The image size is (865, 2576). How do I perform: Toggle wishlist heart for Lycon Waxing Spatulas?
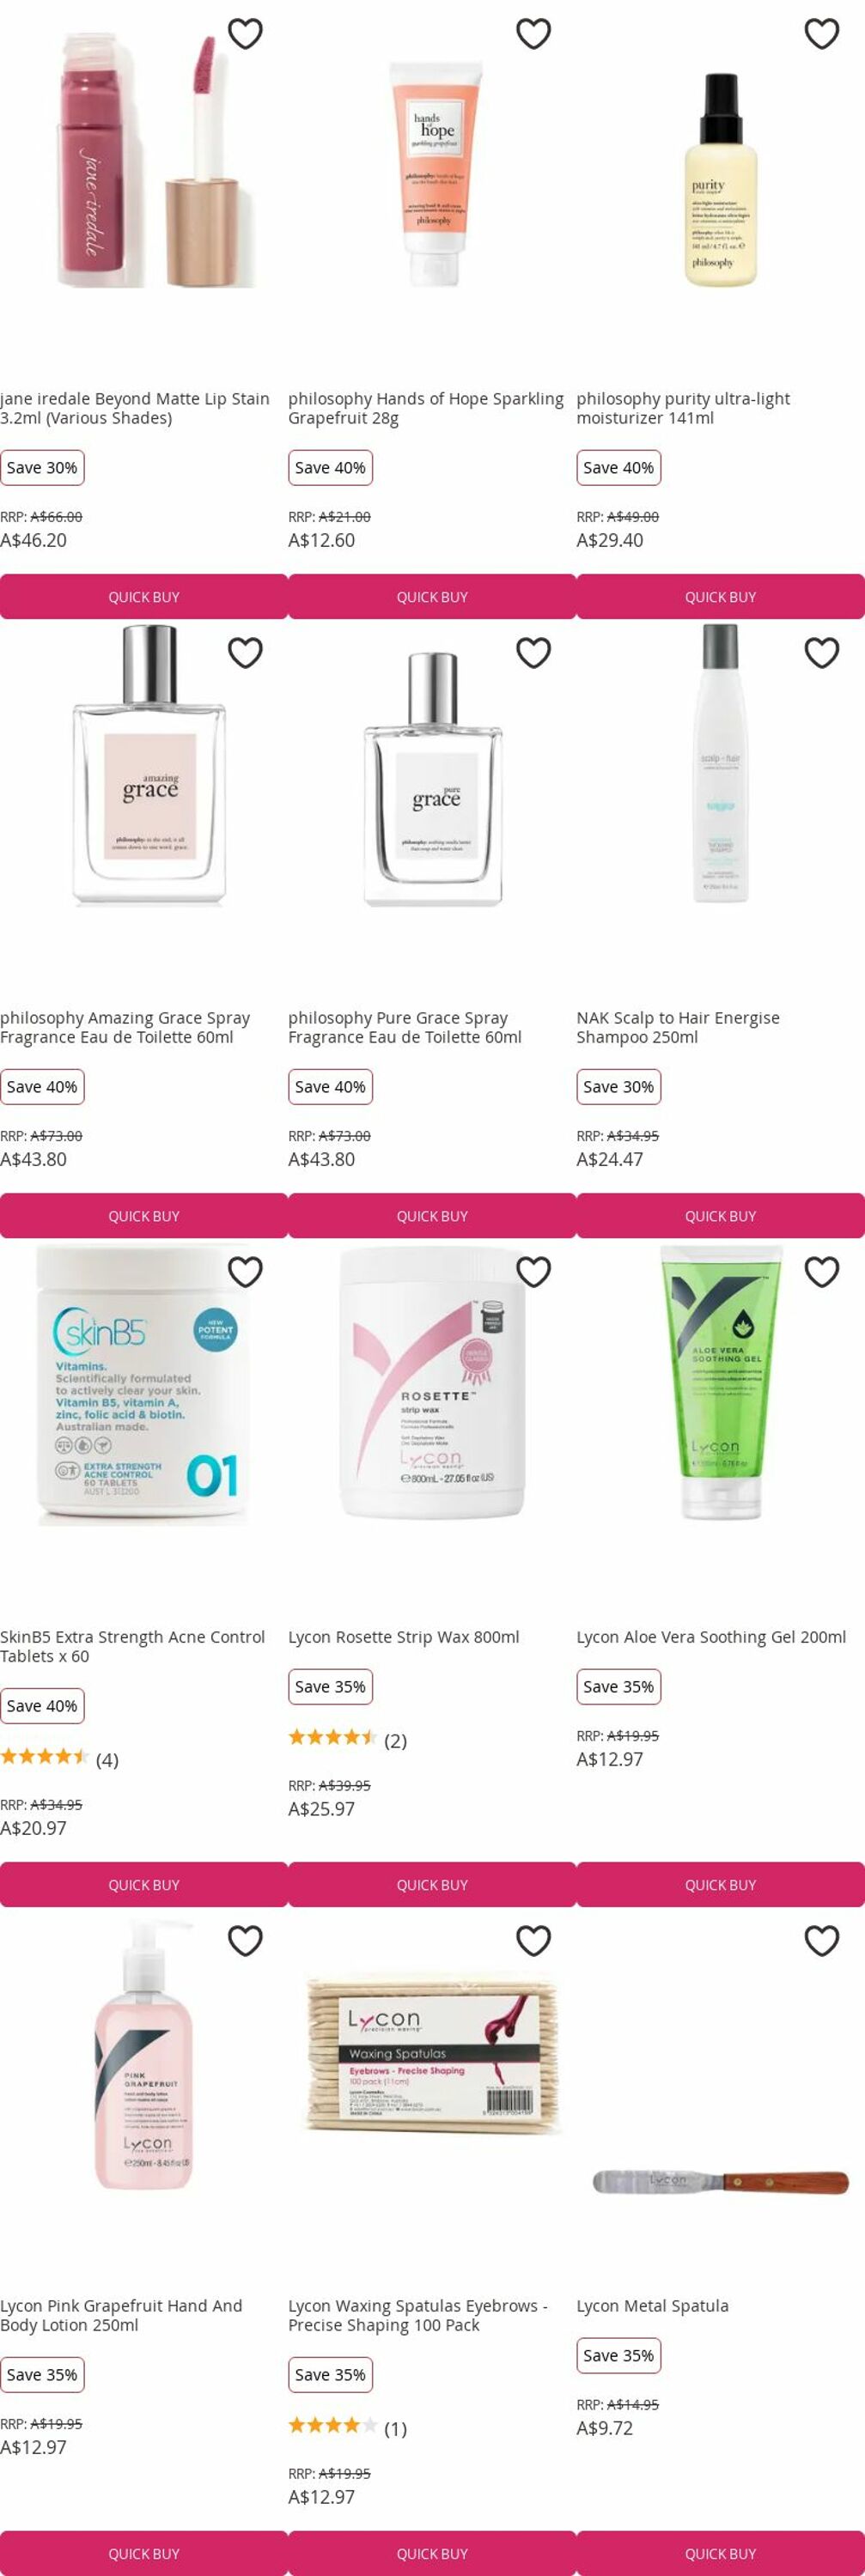[533, 1941]
